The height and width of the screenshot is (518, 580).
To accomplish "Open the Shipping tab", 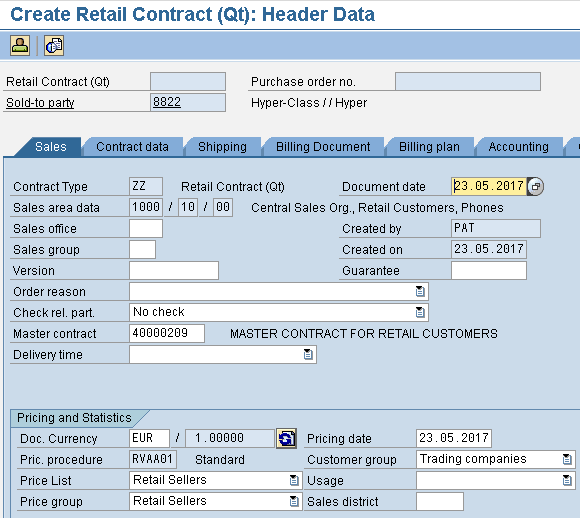I will [222, 147].
